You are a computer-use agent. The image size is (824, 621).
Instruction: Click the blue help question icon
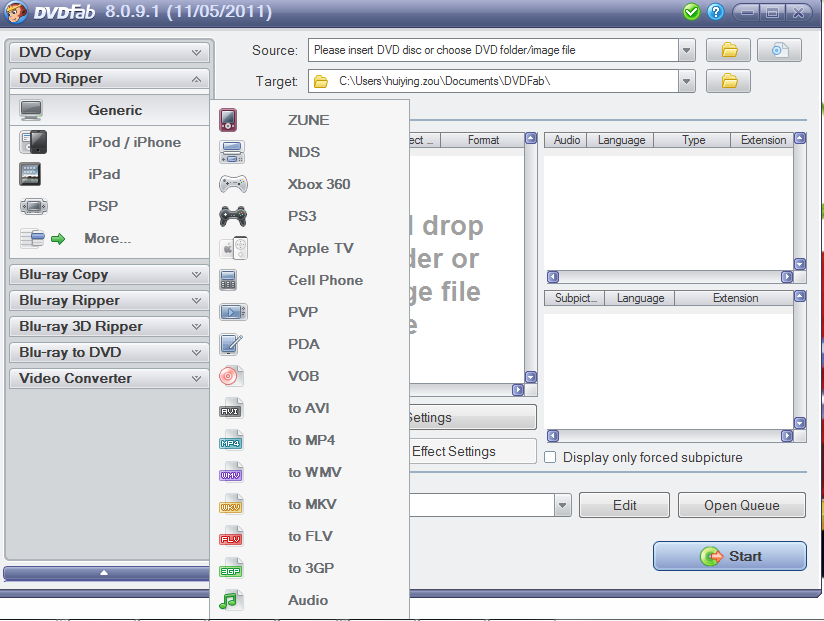(715, 12)
